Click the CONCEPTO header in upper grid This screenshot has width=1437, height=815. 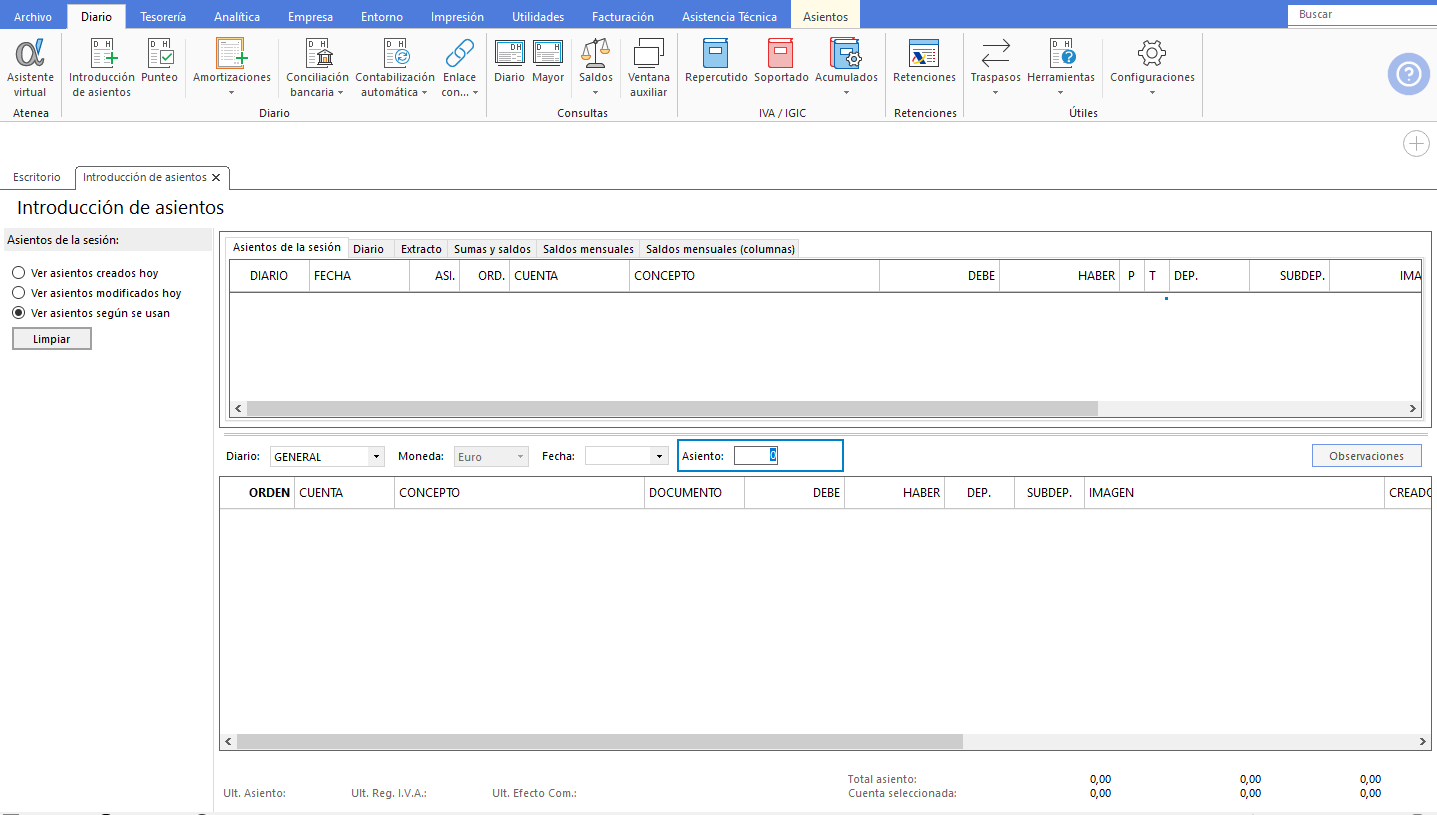coord(754,276)
